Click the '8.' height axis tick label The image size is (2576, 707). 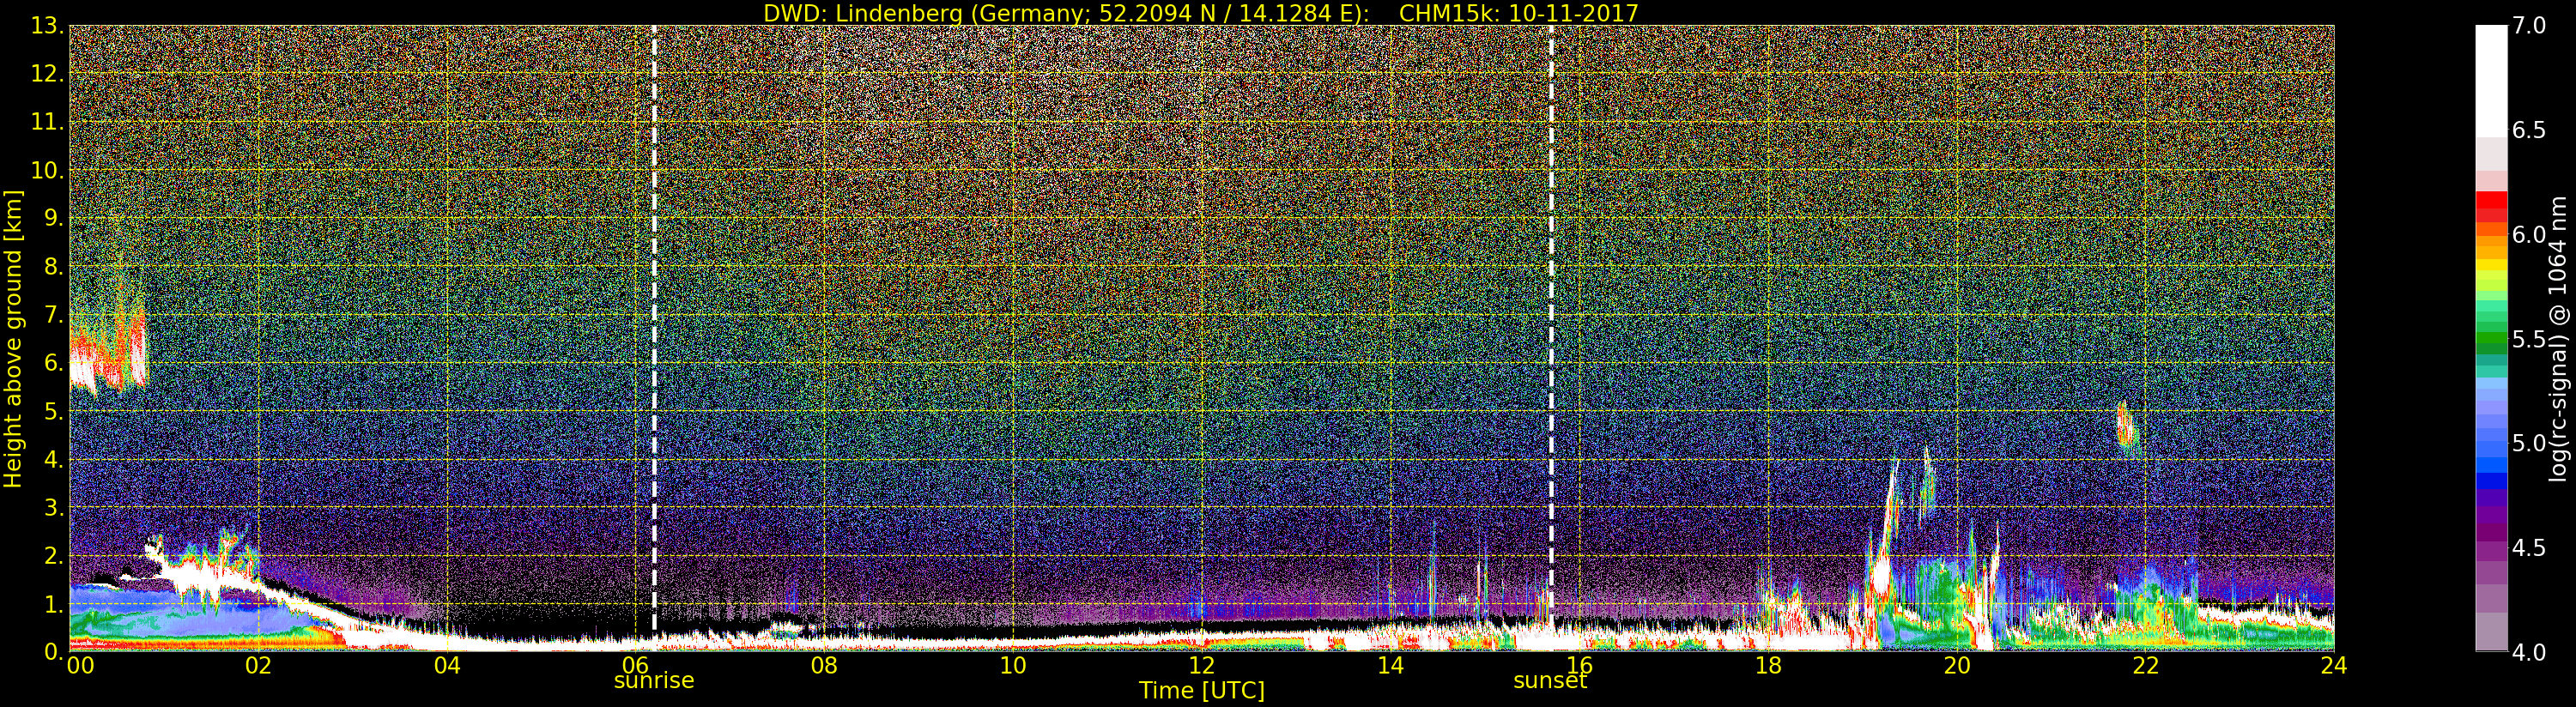[54, 266]
